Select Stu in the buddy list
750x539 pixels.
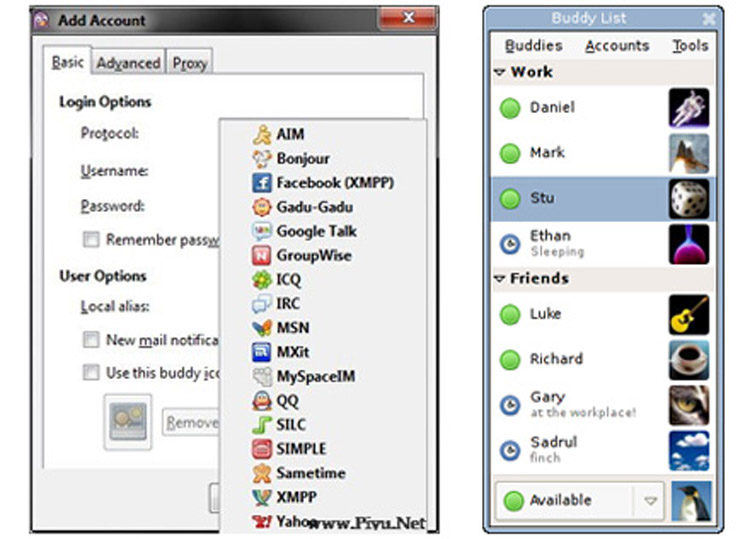(x=603, y=198)
